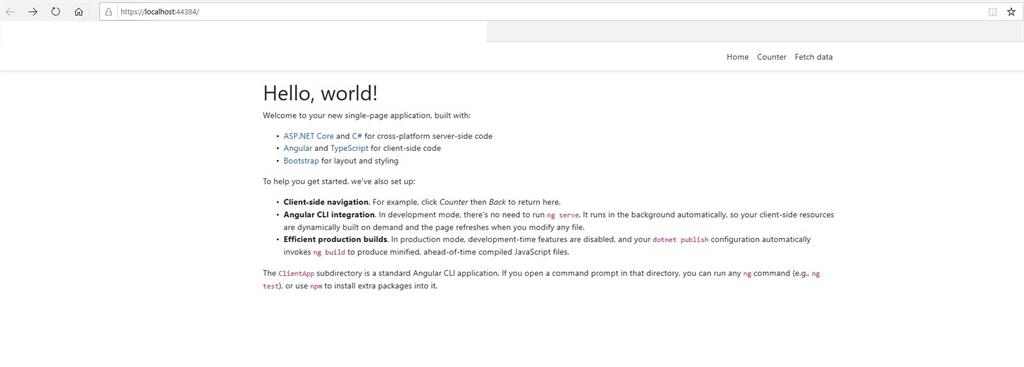This screenshot has width=1024, height=367.
Task: View site info via the lock icon
Action: (108, 12)
